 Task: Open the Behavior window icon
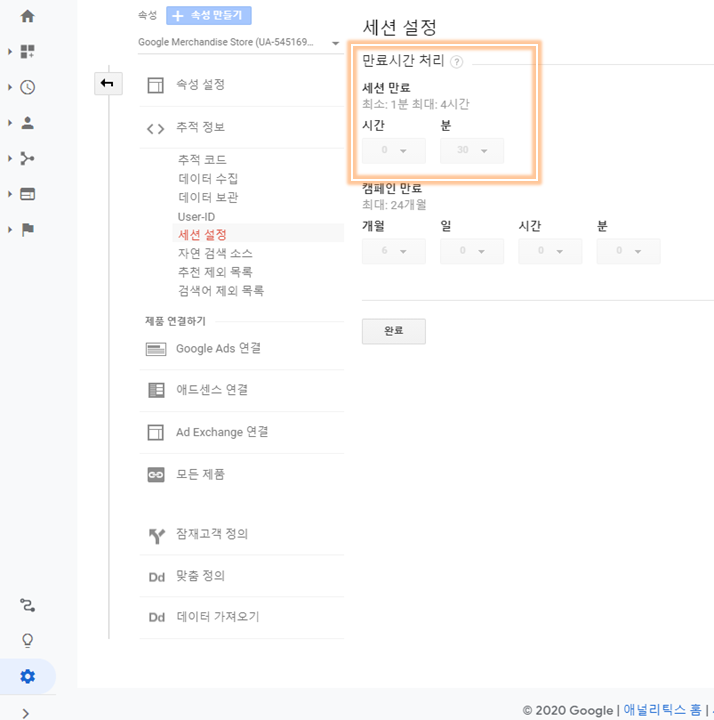coord(28,194)
